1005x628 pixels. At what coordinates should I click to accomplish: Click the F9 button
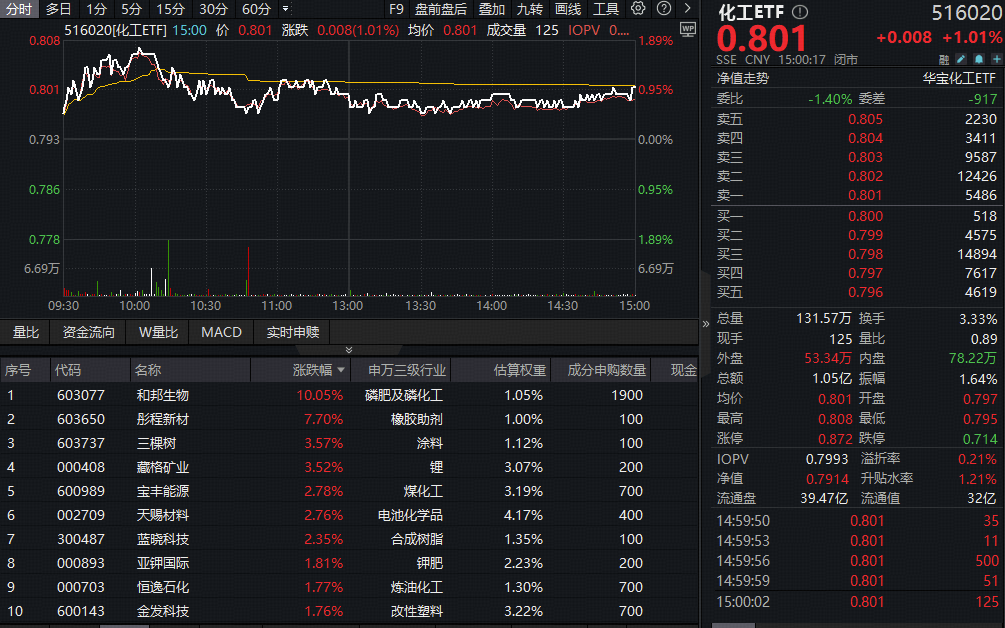tap(396, 9)
